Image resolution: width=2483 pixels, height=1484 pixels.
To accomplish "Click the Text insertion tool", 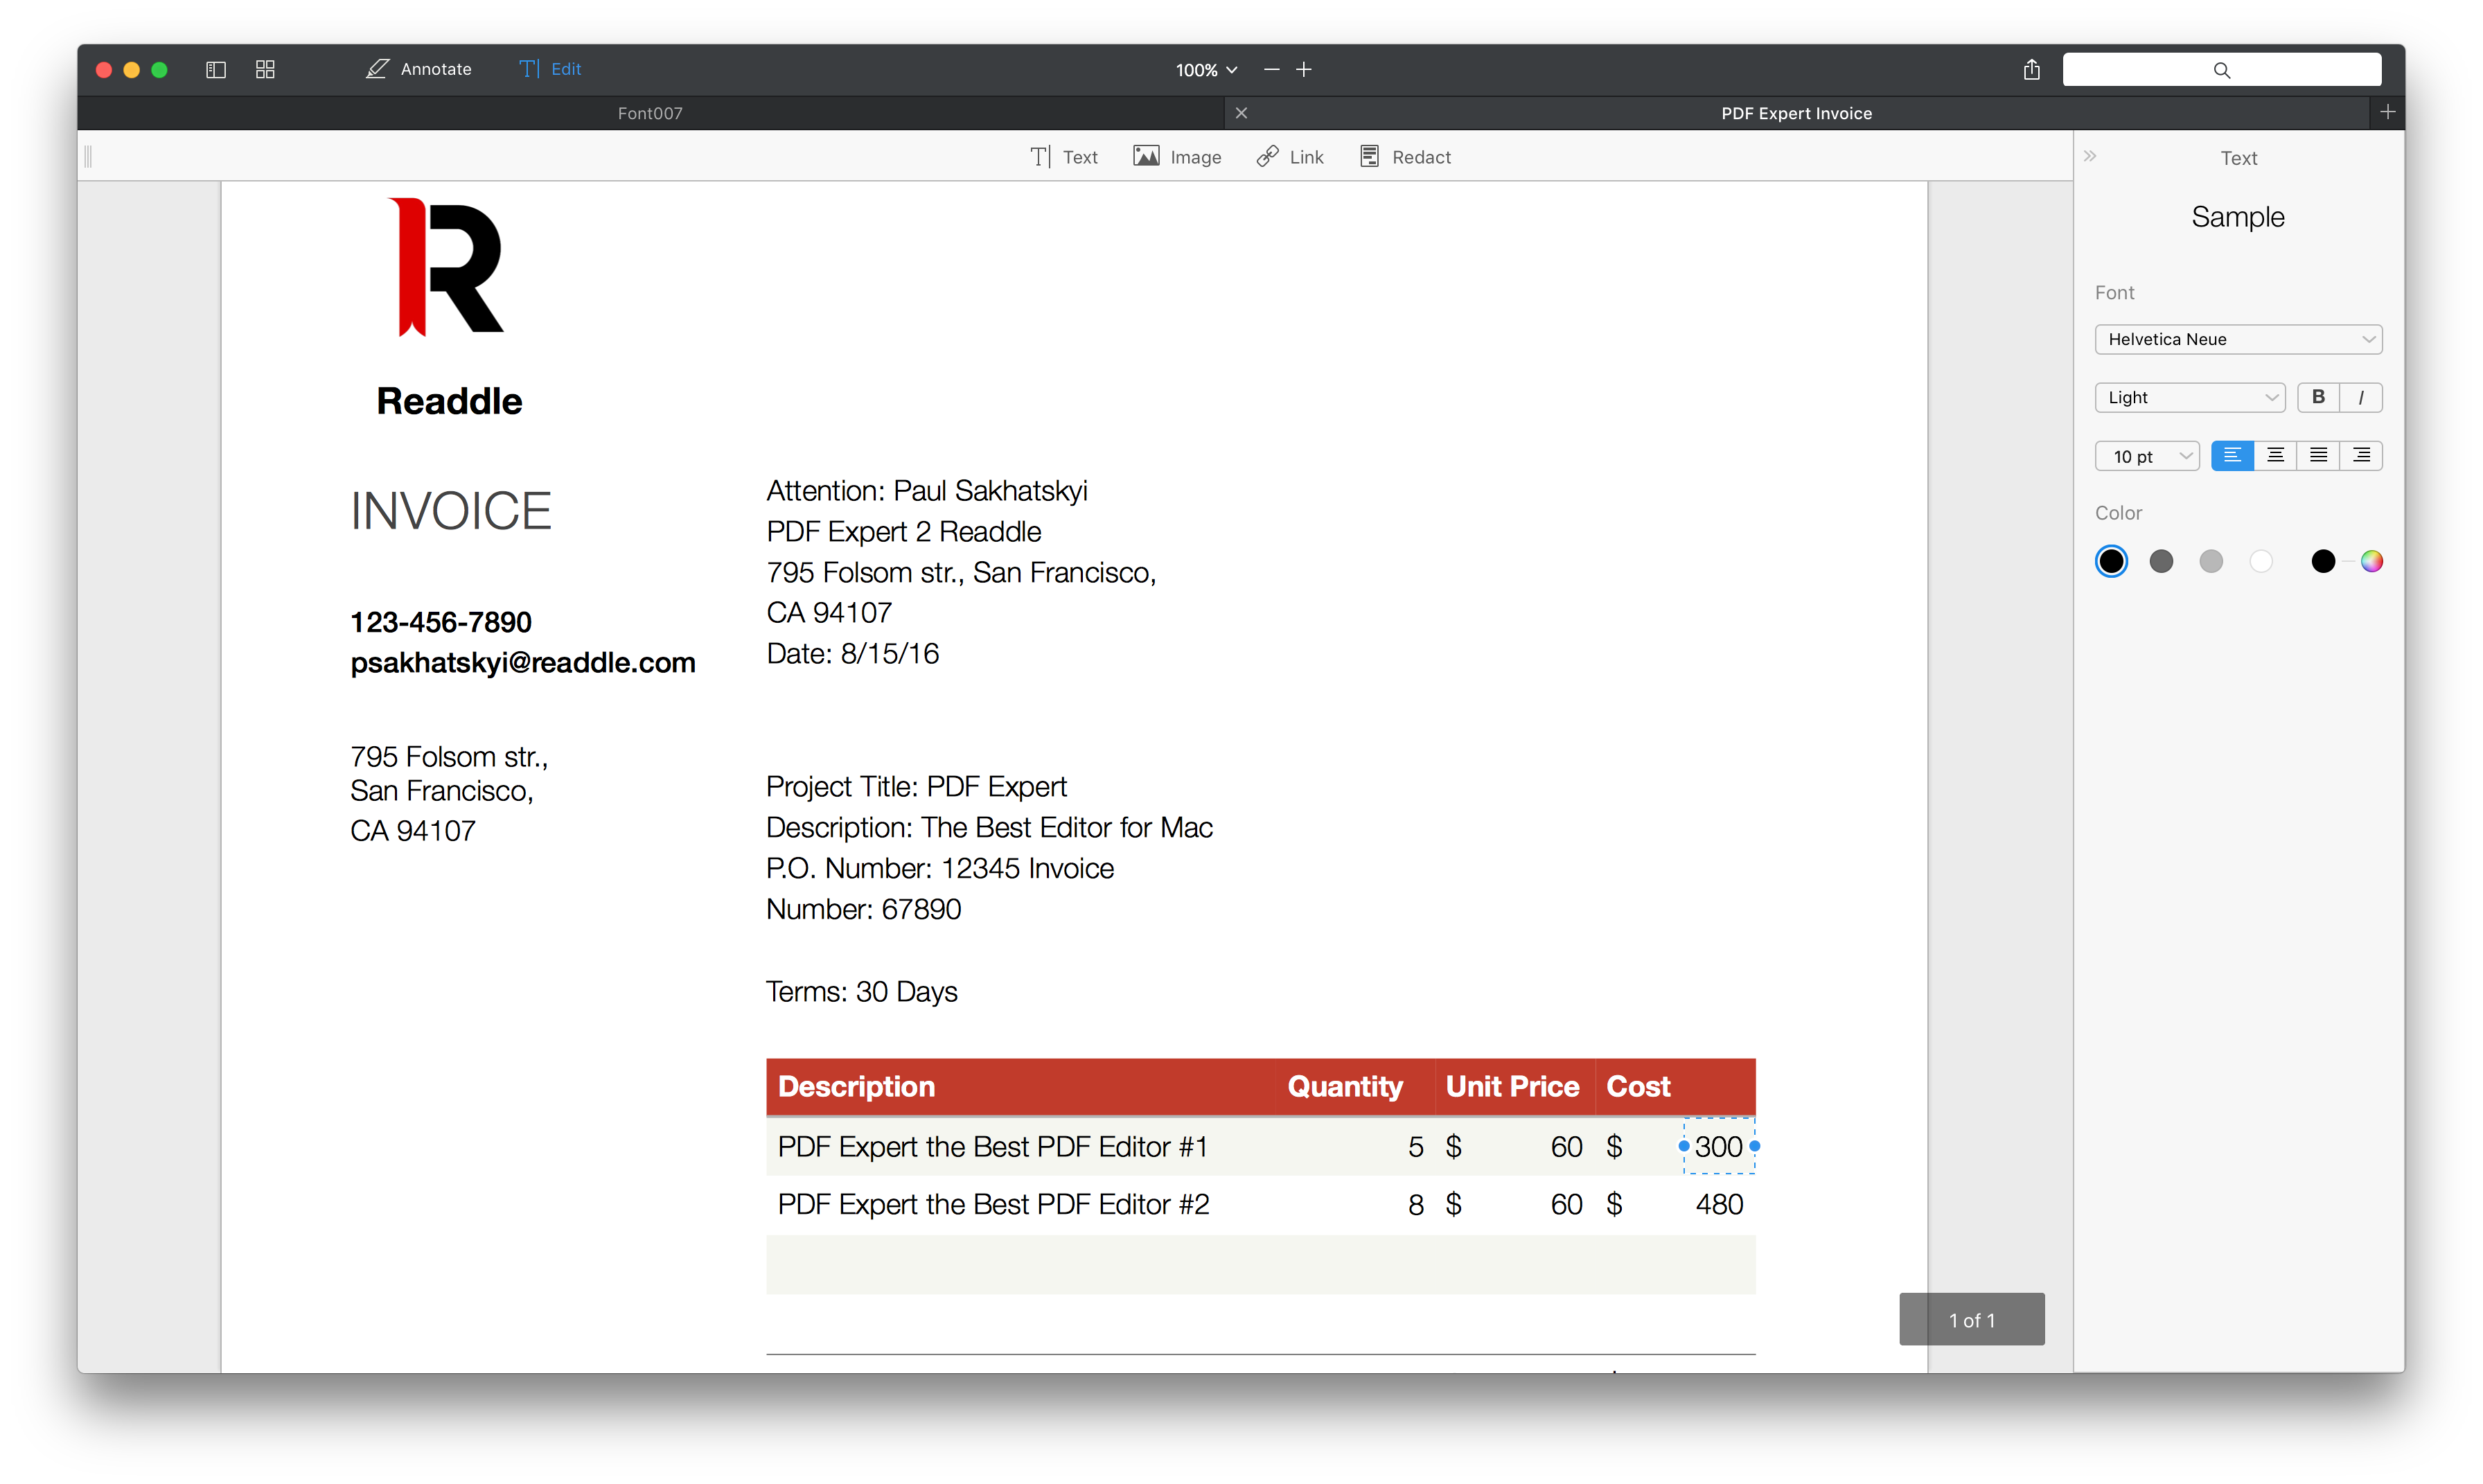I will pyautogui.click(x=1061, y=157).
